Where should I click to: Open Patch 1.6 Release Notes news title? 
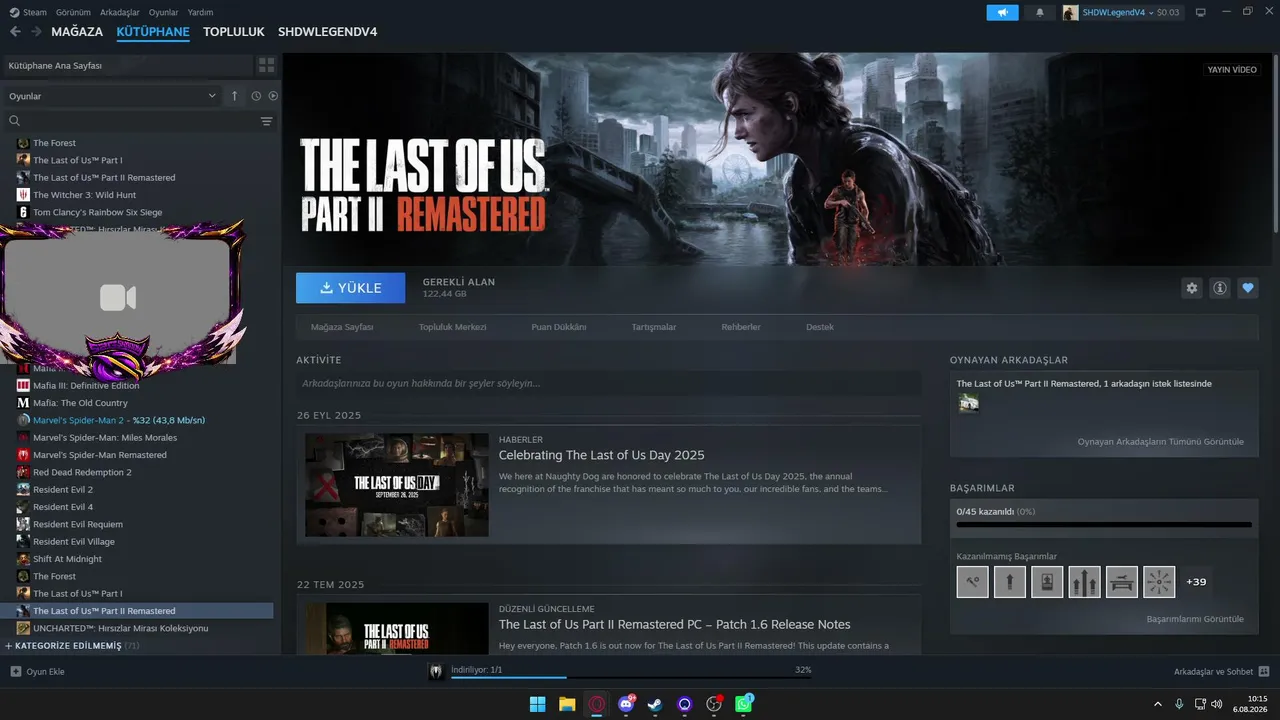(x=675, y=625)
